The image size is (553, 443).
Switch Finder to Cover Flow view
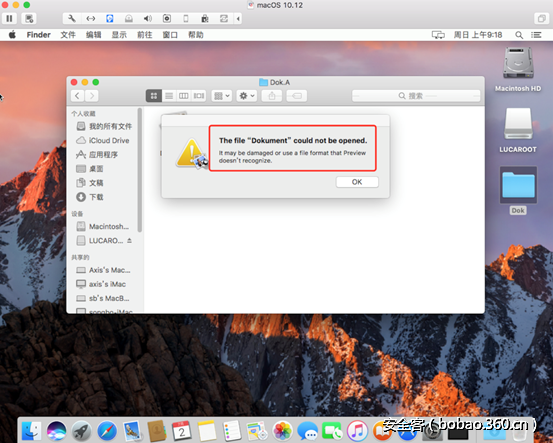199,96
